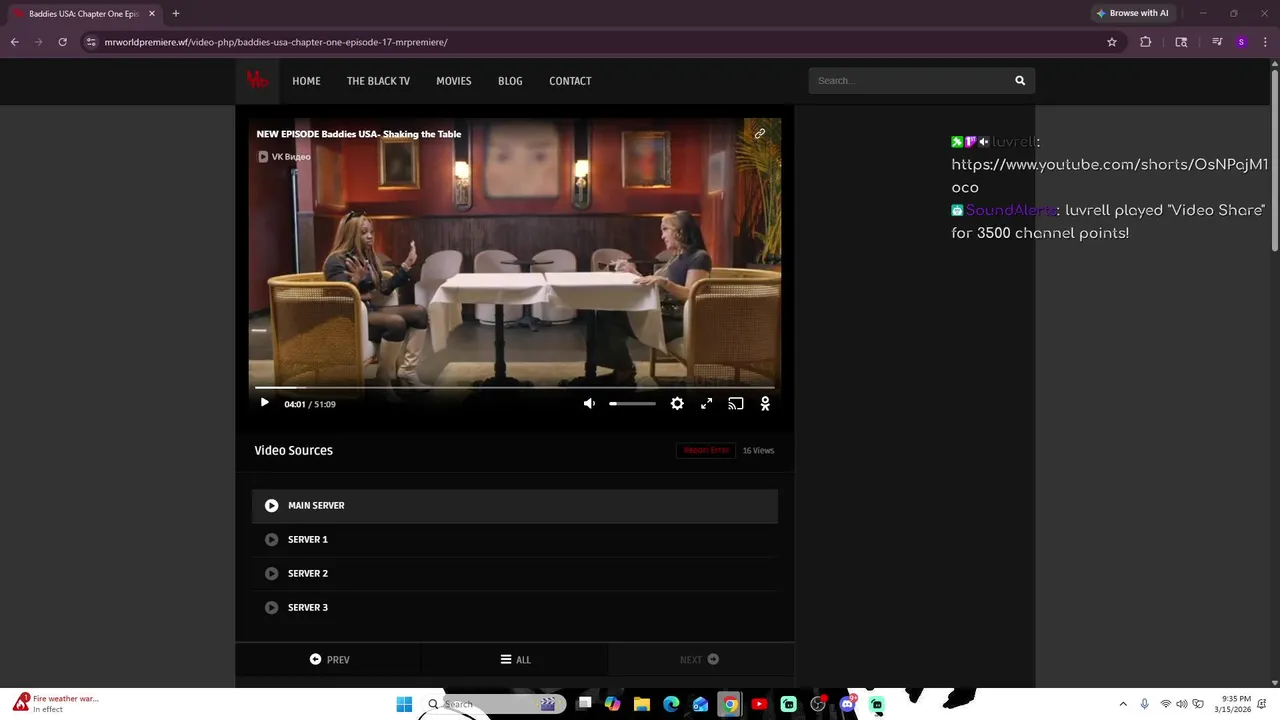Bookmark this page with the star
The height and width of the screenshot is (720, 1280).
coord(1112,42)
